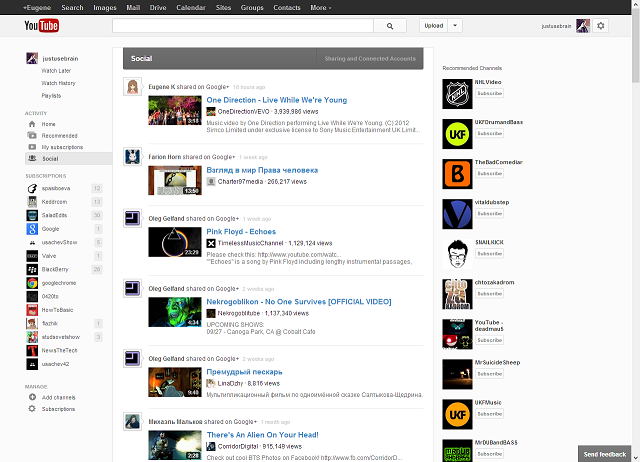Open Watch Later in sidebar
Screen dimensions: 640x462
56,71
